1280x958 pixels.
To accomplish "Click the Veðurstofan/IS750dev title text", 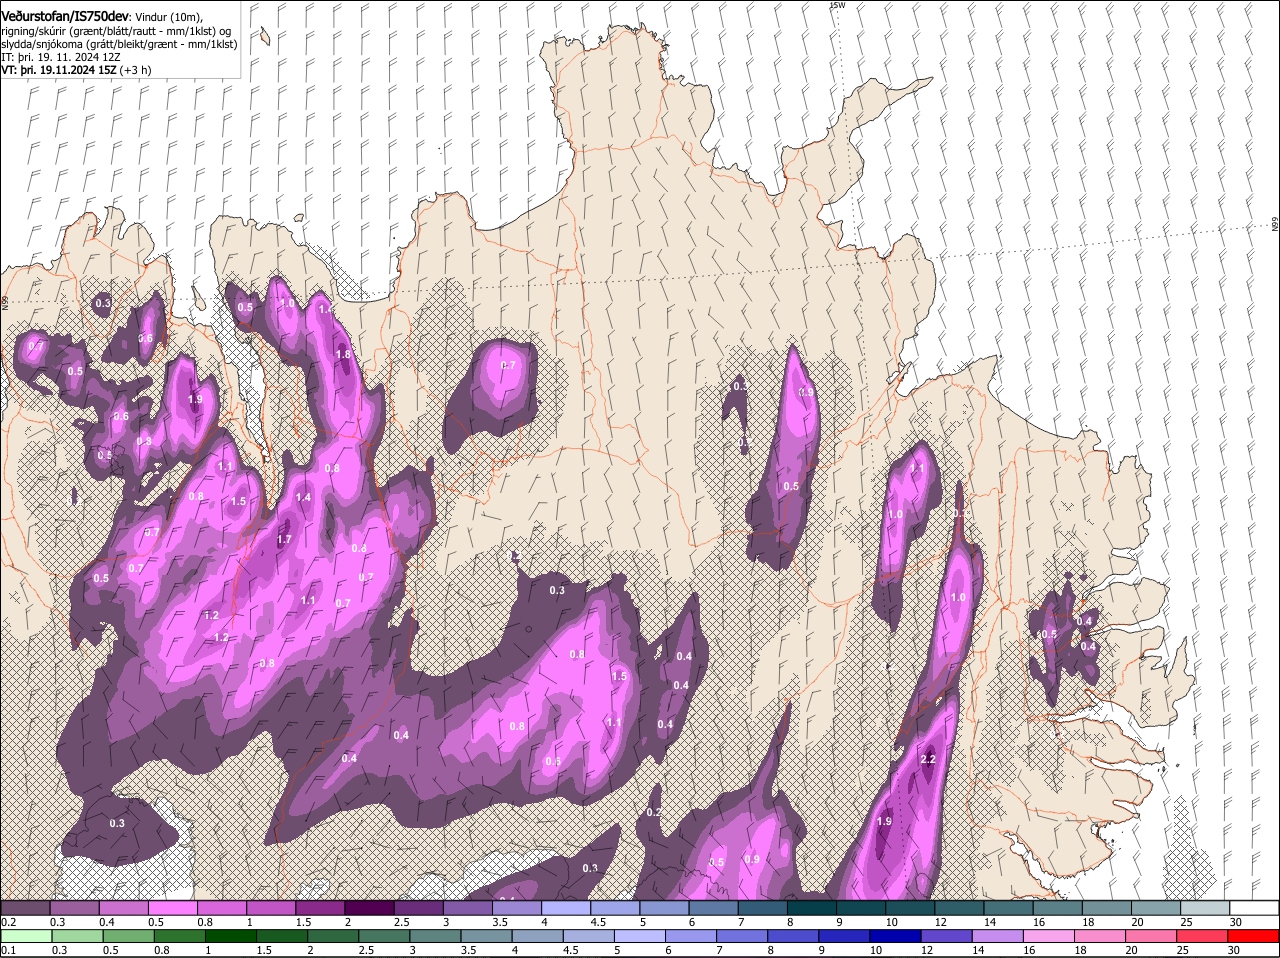I will click(65, 17).
